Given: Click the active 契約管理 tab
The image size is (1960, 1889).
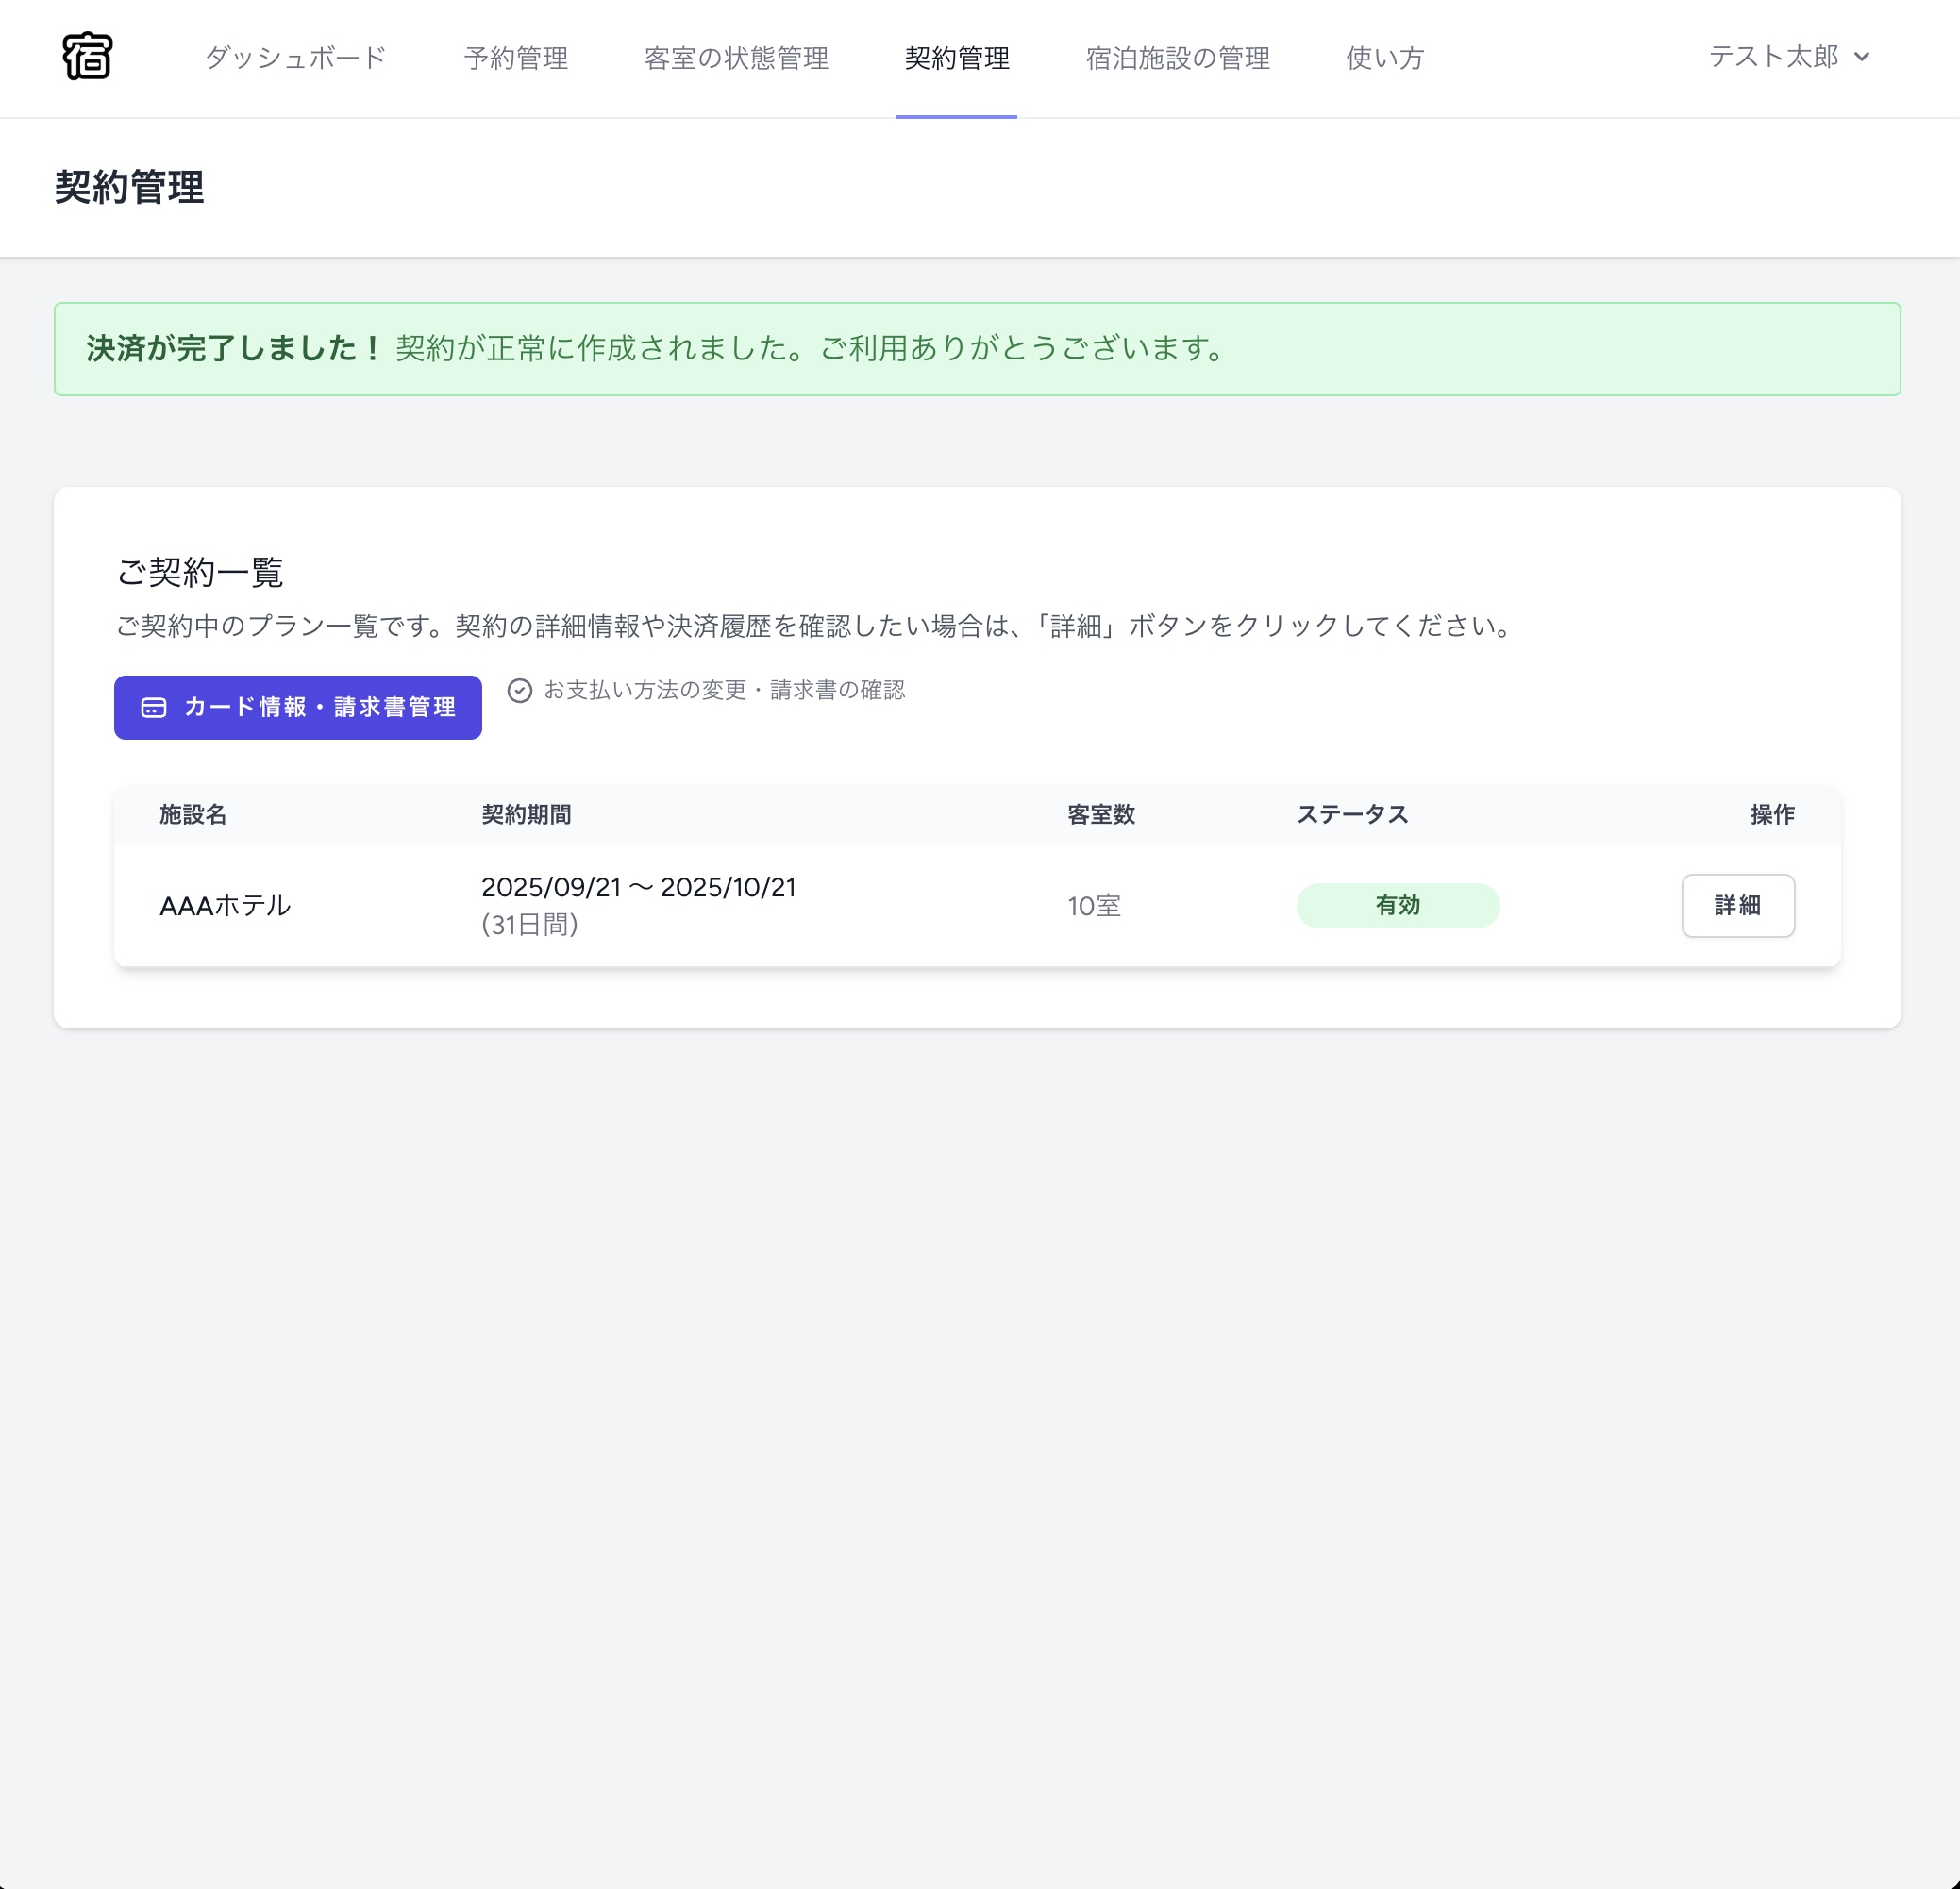Looking at the screenshot, I should pyautogui.click(x=957, y=58).
